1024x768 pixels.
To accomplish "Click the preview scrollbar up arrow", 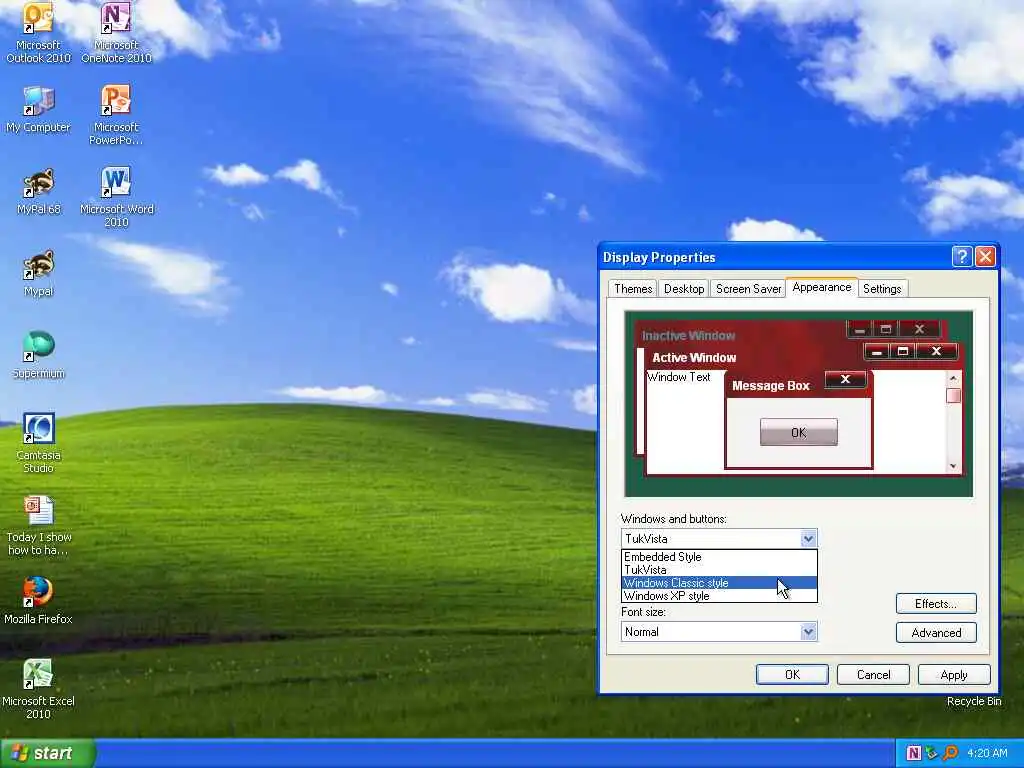I will tap(953, 378).
